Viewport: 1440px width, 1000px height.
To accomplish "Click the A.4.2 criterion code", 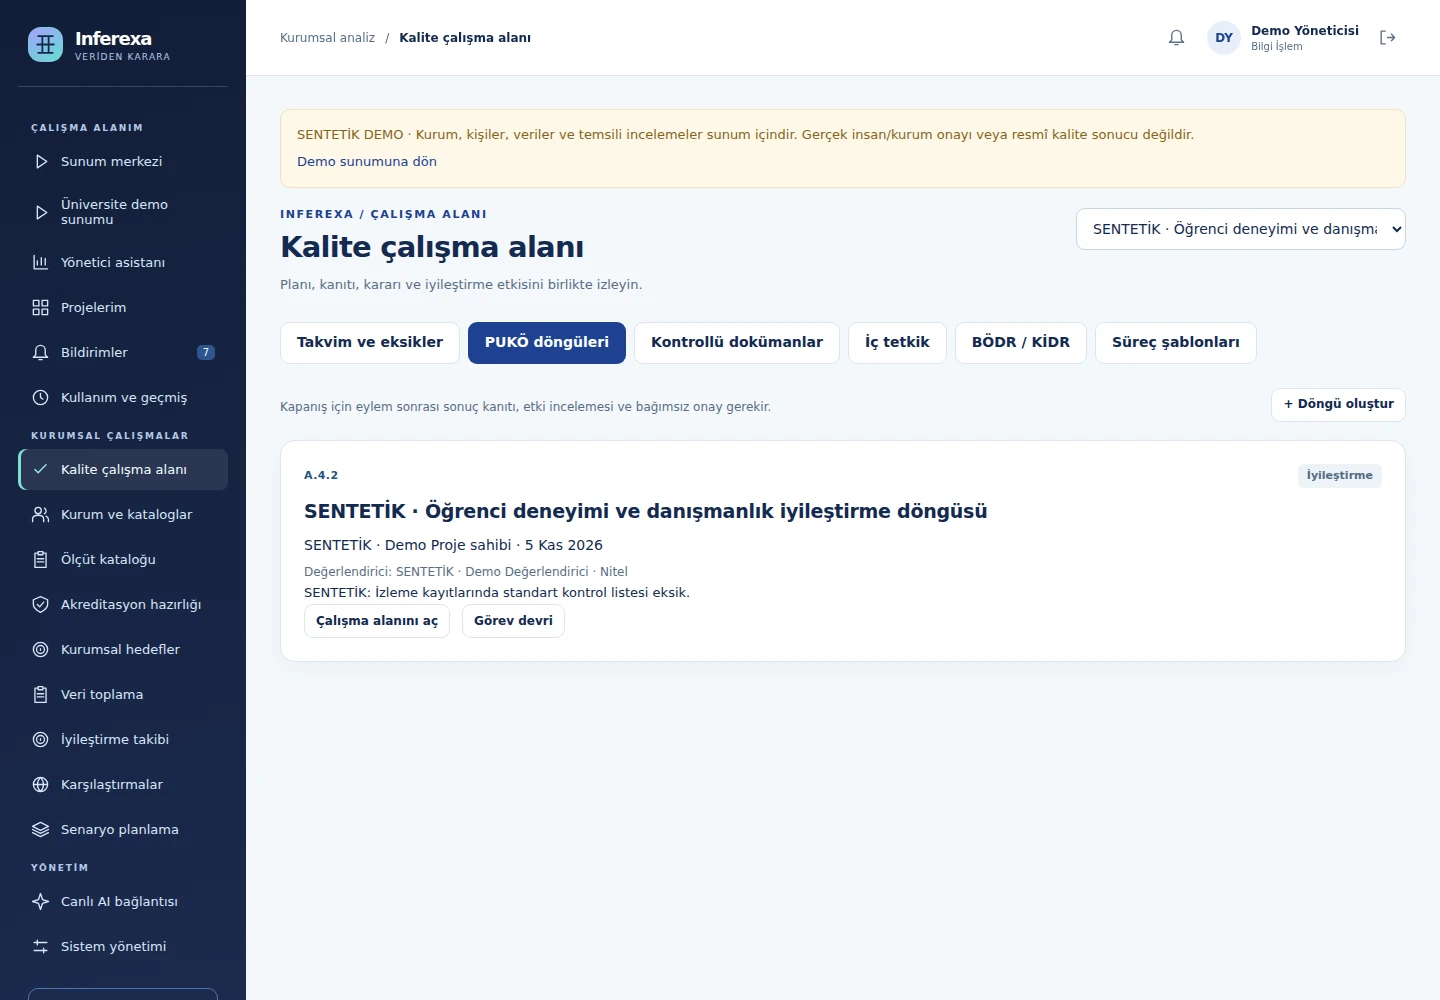I will point(321,475).
